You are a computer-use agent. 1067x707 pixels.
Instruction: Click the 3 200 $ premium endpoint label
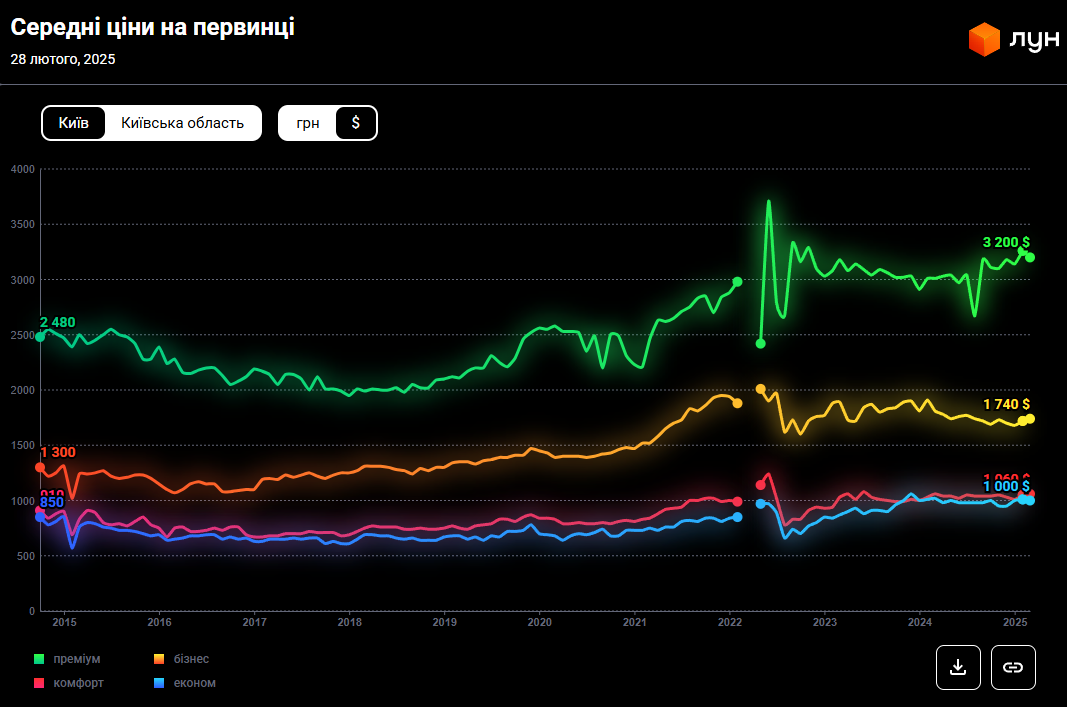click(1005, 242)
